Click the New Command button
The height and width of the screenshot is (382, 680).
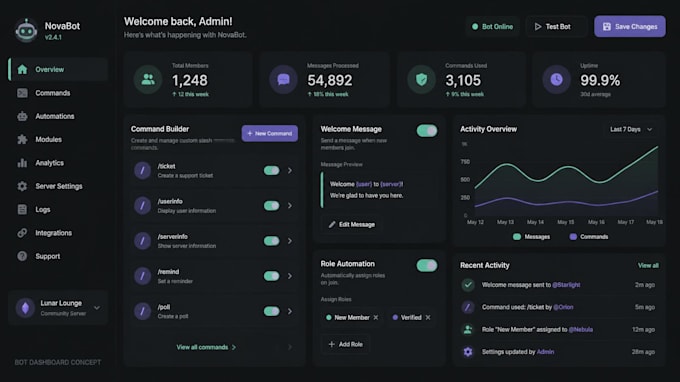pos(270,134)
